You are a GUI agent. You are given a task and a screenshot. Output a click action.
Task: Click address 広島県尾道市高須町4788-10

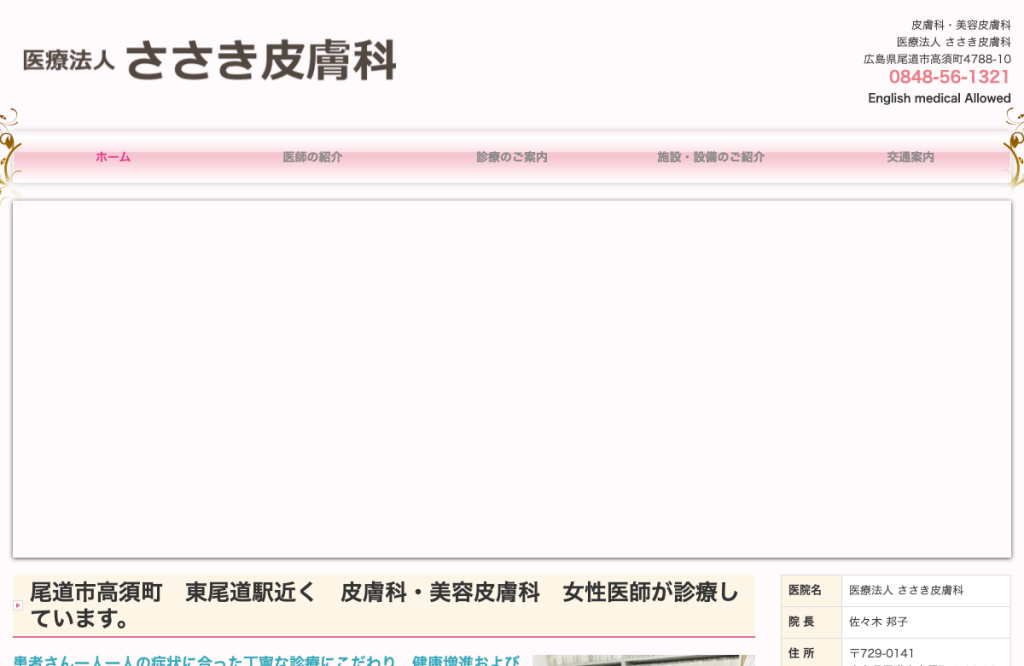tap(937, 59)
